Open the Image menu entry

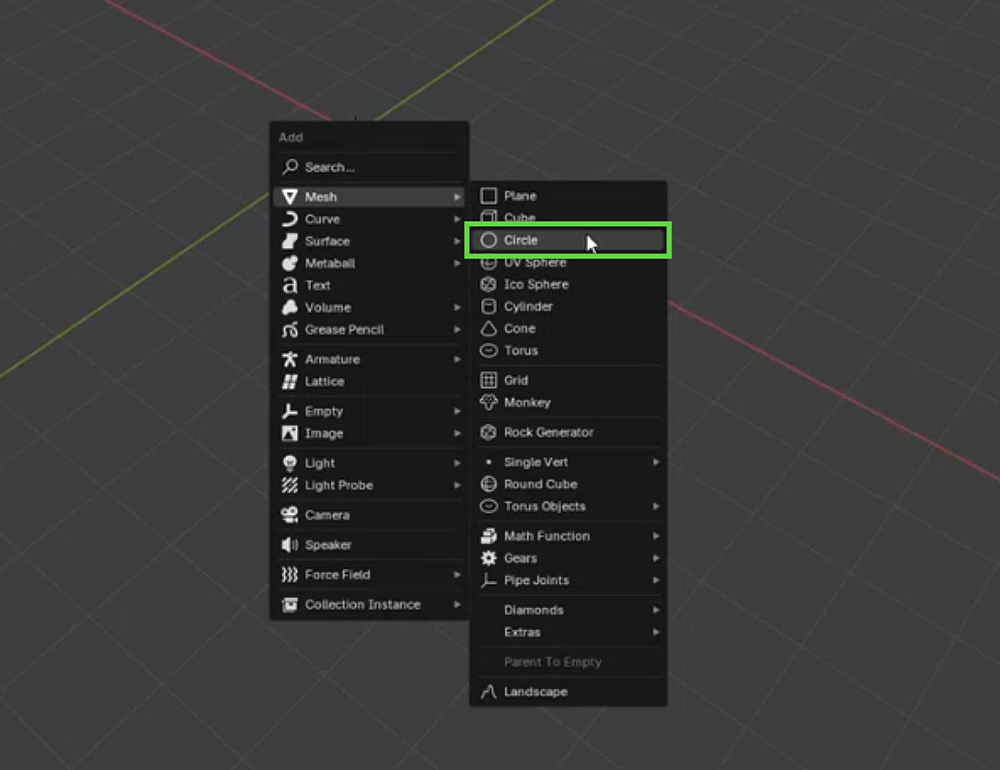click(369, 433)
